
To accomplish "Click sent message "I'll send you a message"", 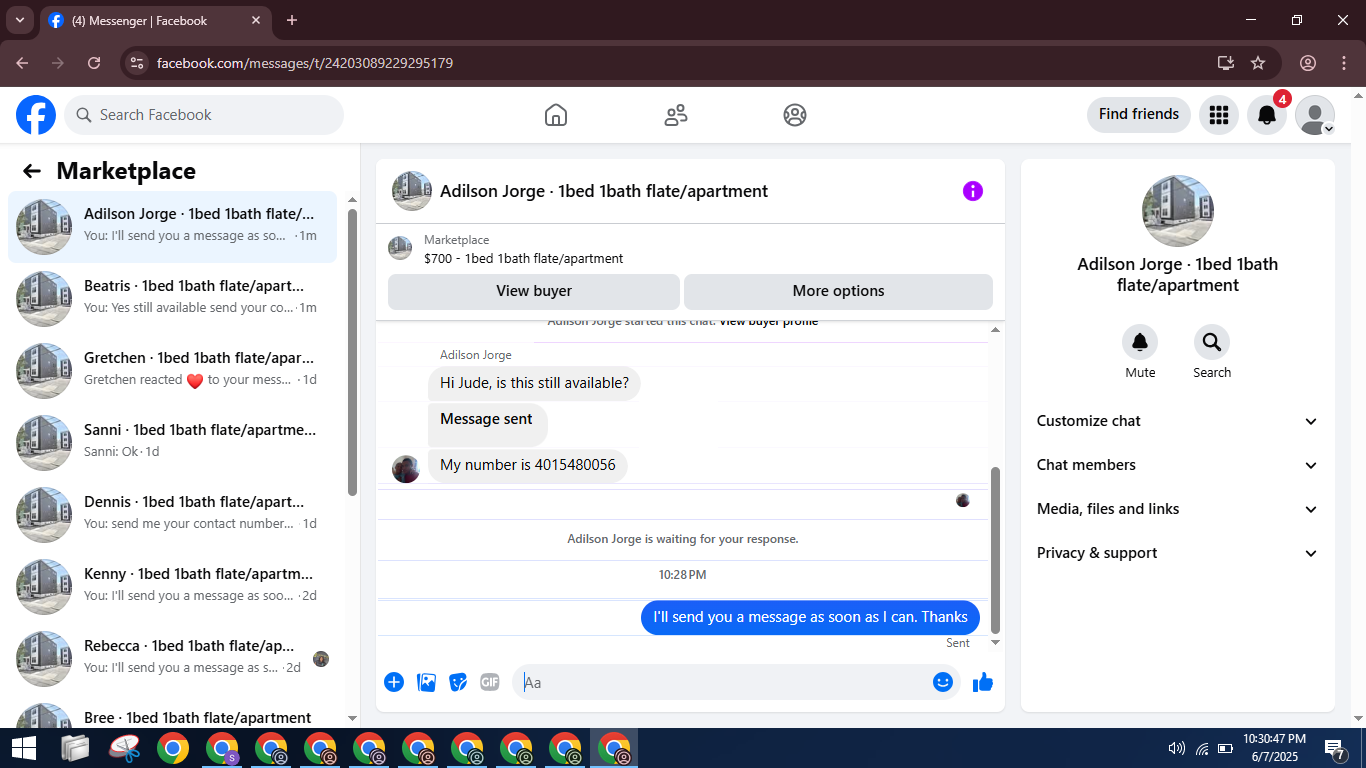I will point(810,617).
